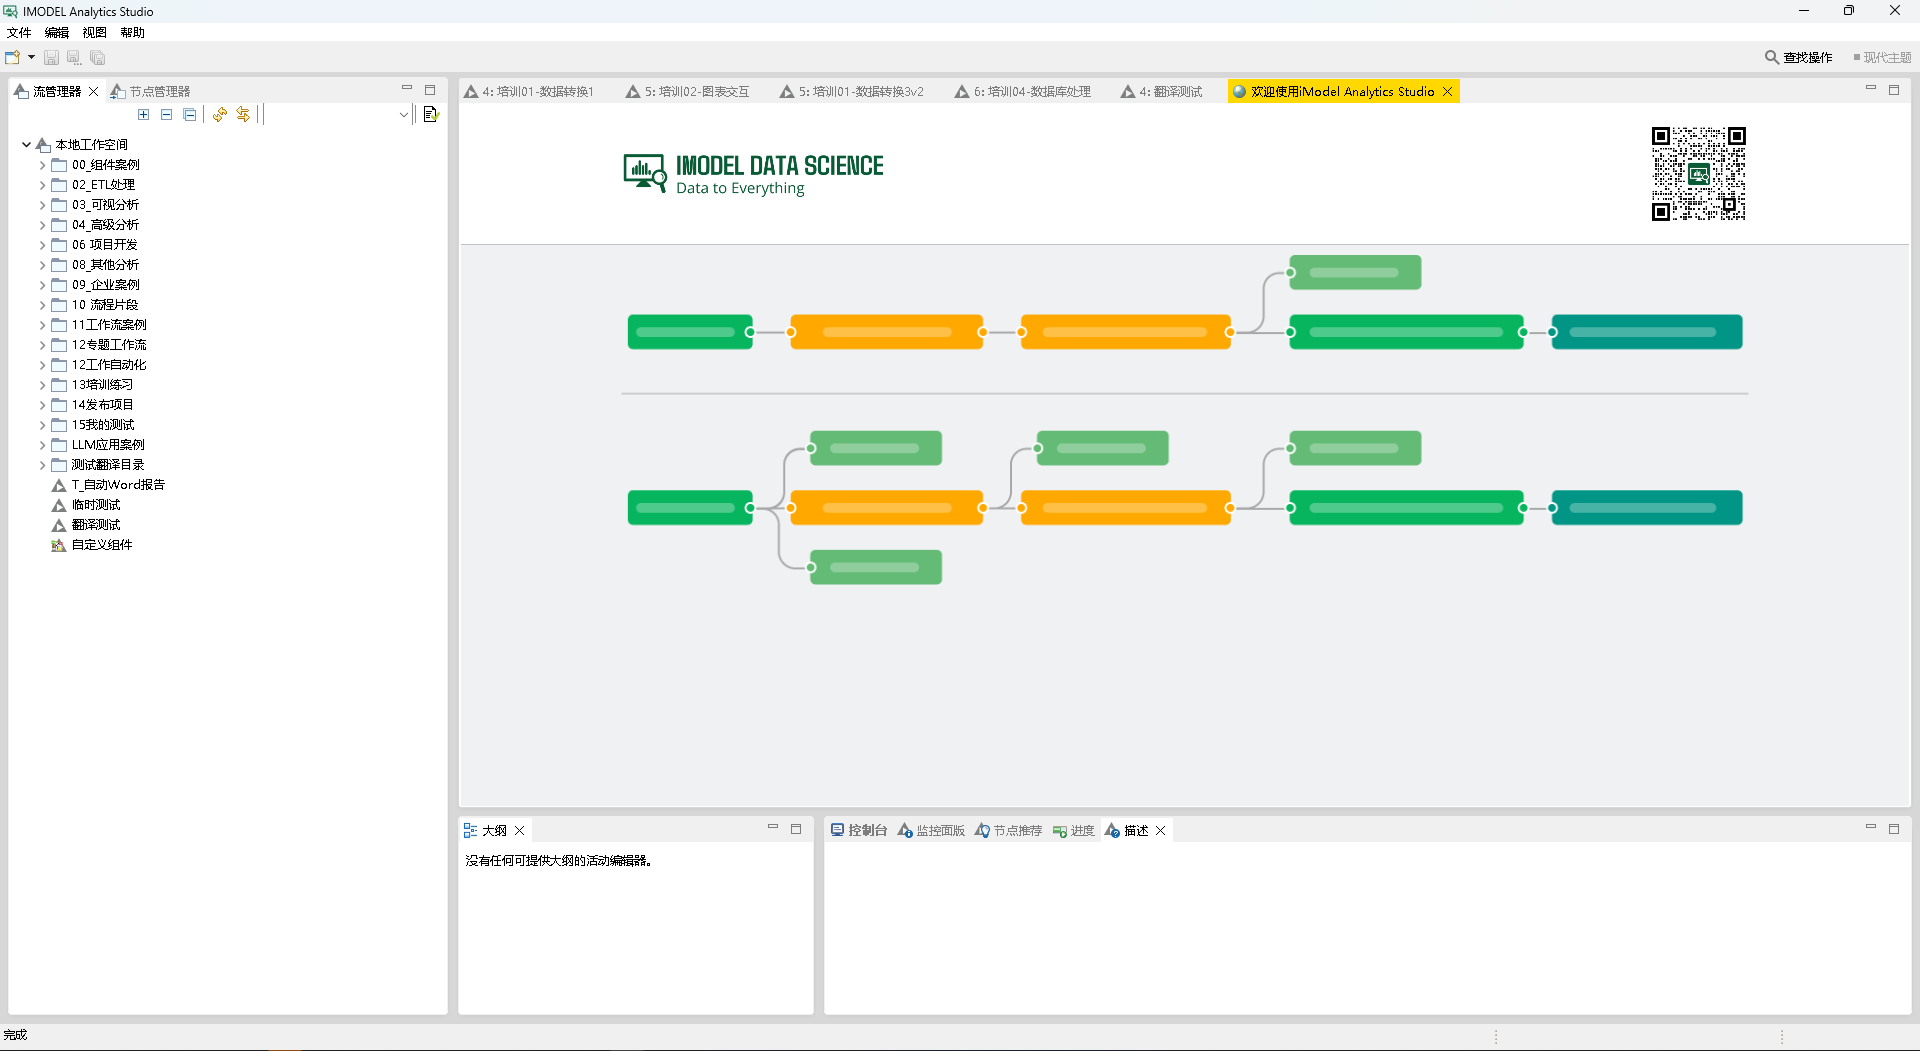The width and height of the screenshot is (1920, 1051).
Task: Select the 11工作流案例 folder
Action: coord(109,325)
